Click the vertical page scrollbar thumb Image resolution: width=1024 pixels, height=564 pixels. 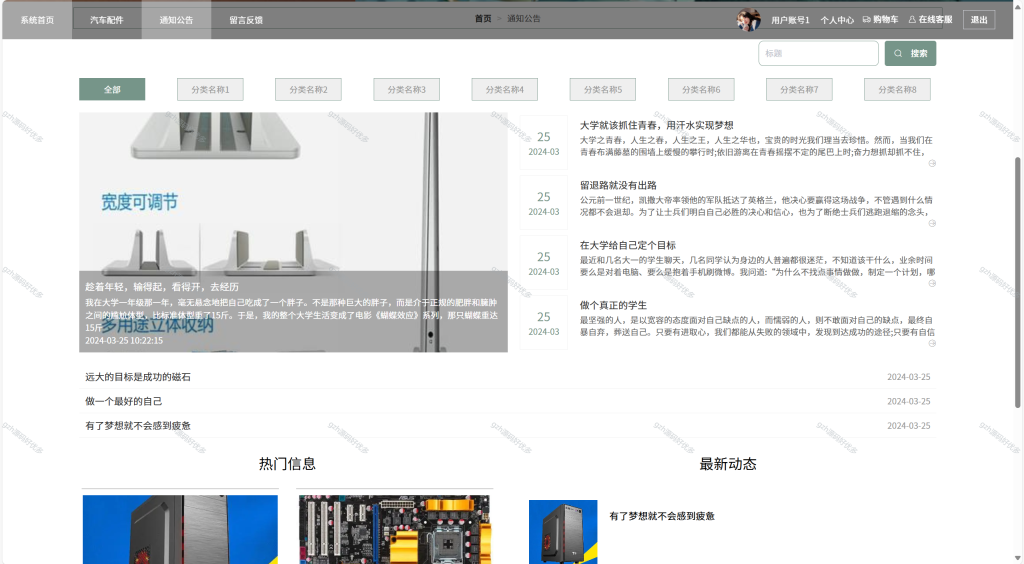[x=1018, y=282]
